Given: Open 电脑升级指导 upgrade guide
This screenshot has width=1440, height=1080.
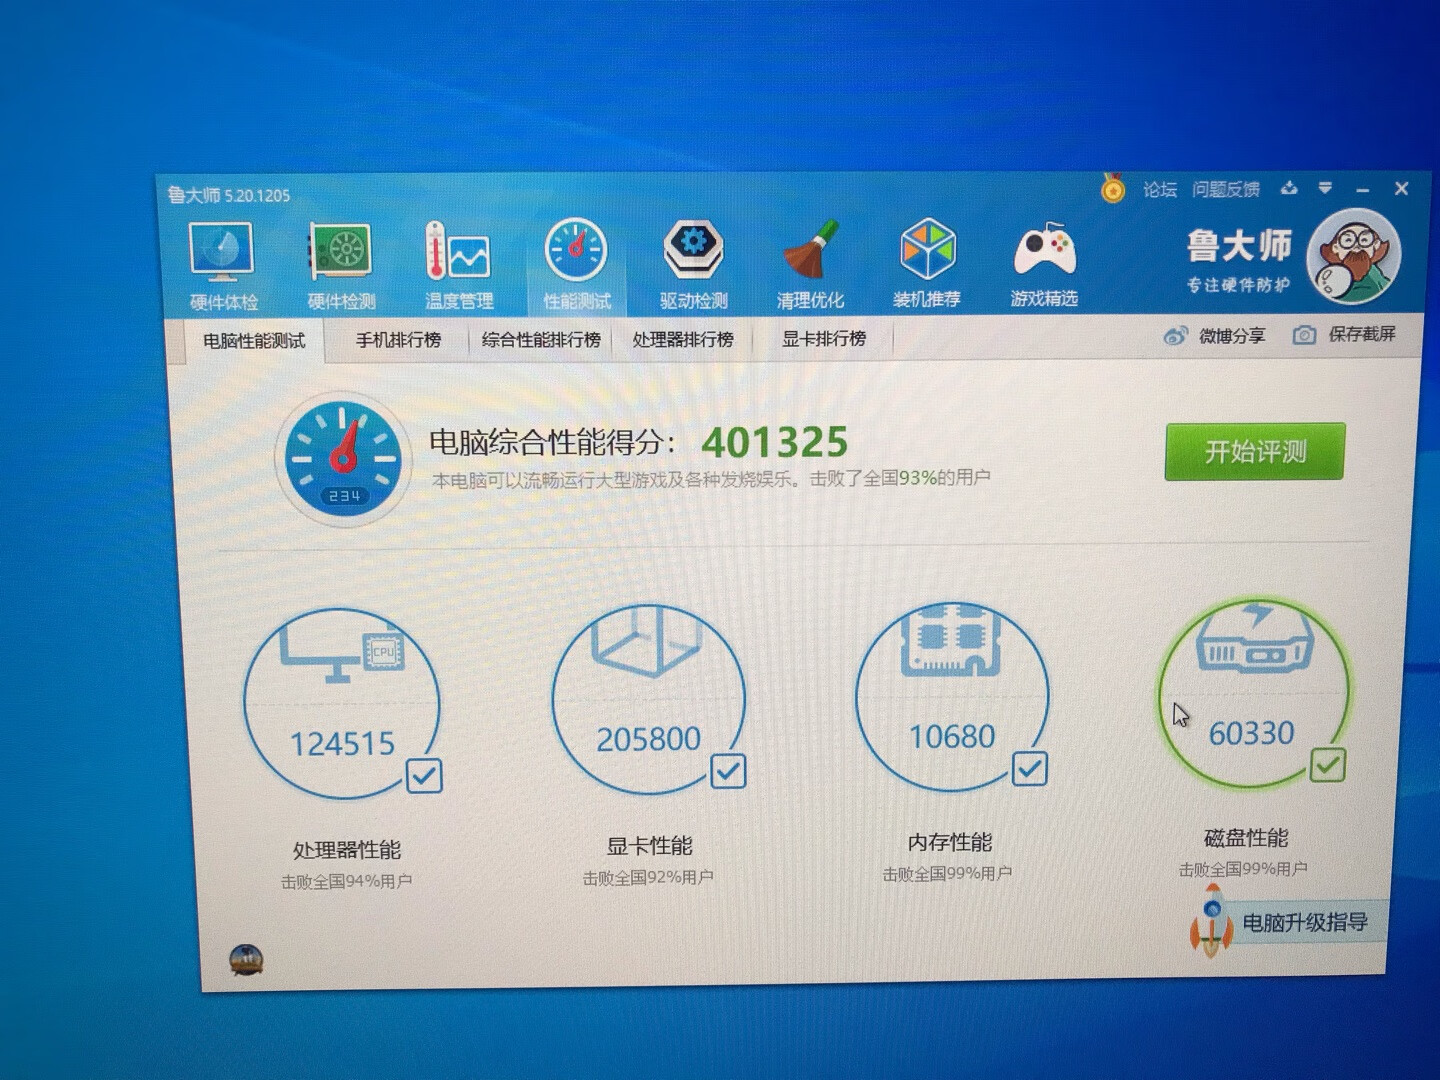Looking at the screenshot, I should [1304, 922].
